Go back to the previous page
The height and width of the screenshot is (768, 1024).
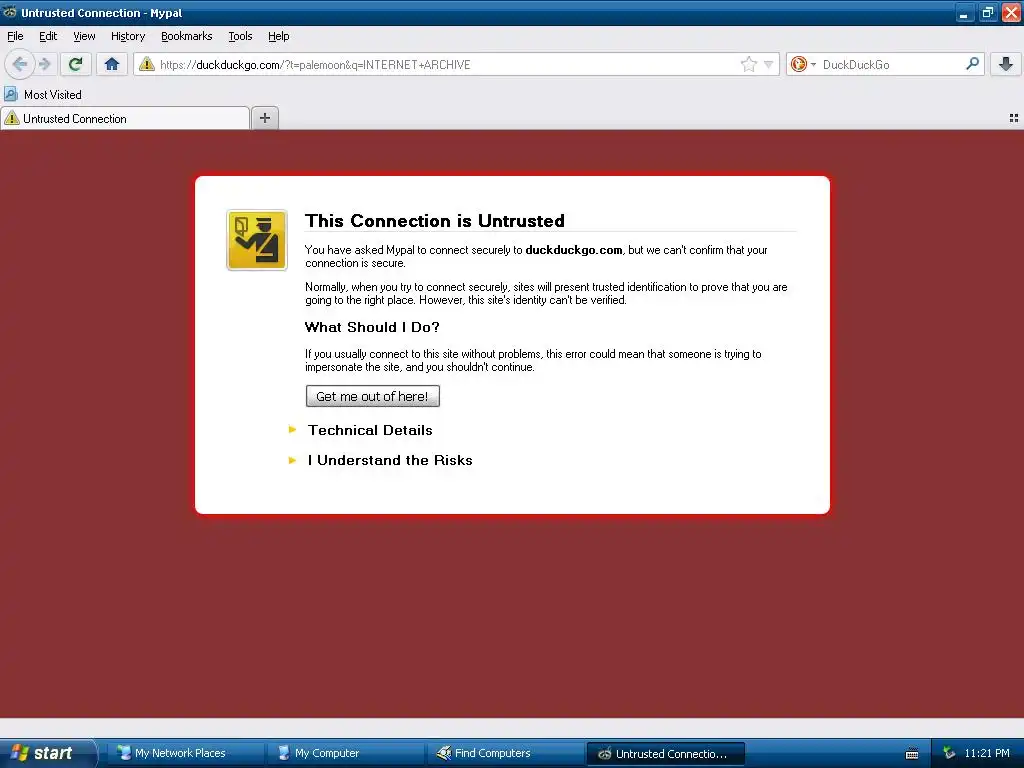point(20,64)
